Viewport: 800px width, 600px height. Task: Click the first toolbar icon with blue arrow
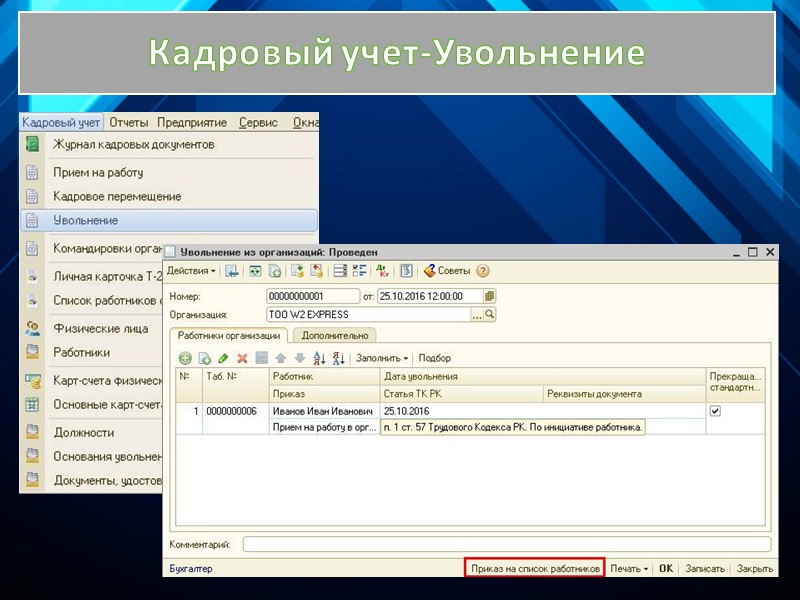point(232,271)
